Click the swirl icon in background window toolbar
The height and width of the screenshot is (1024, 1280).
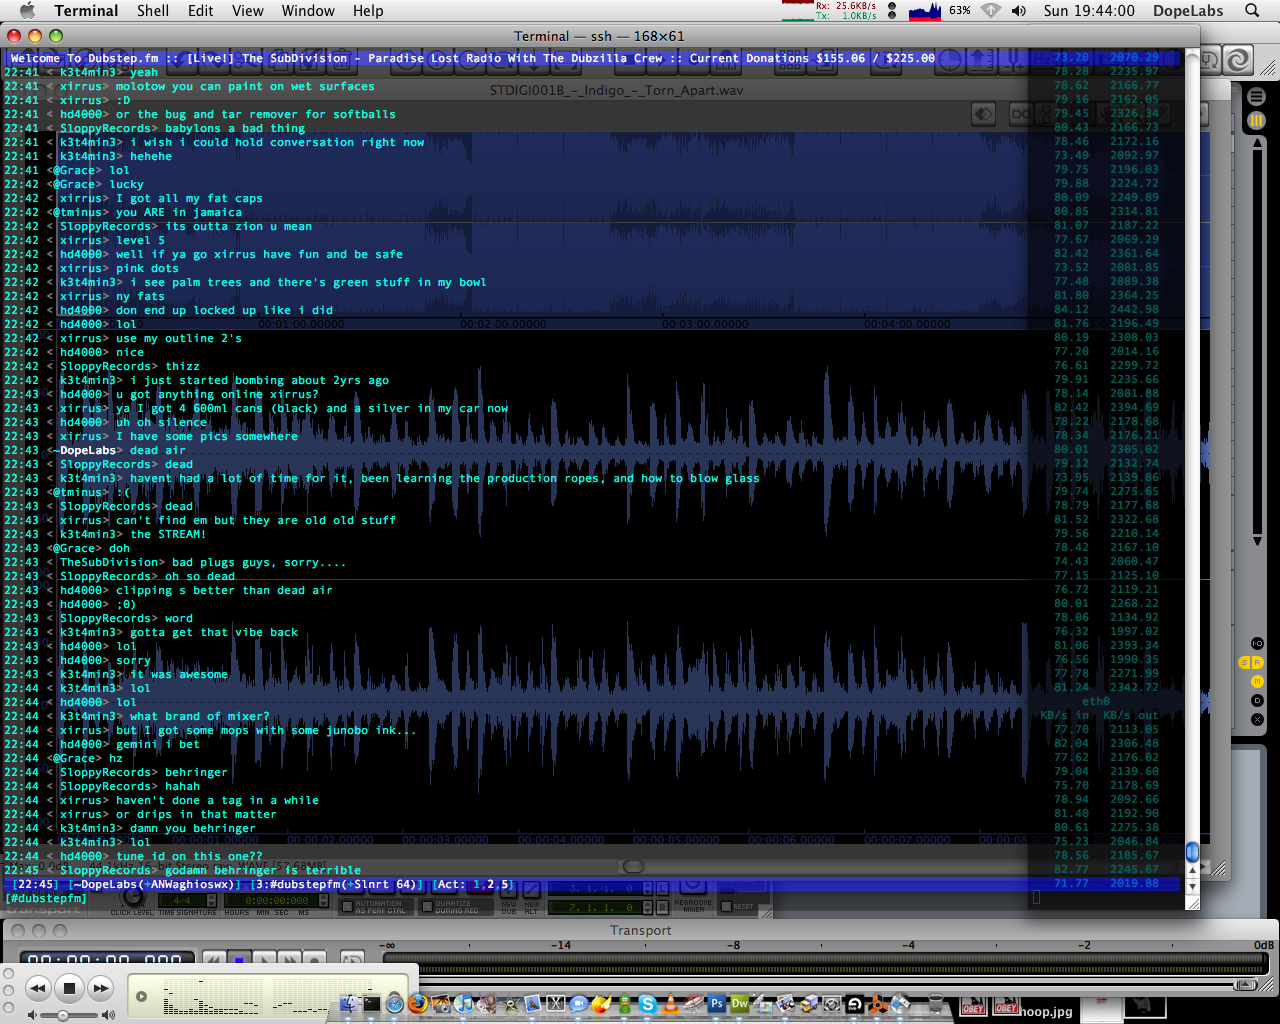[x=1238, y=60]
